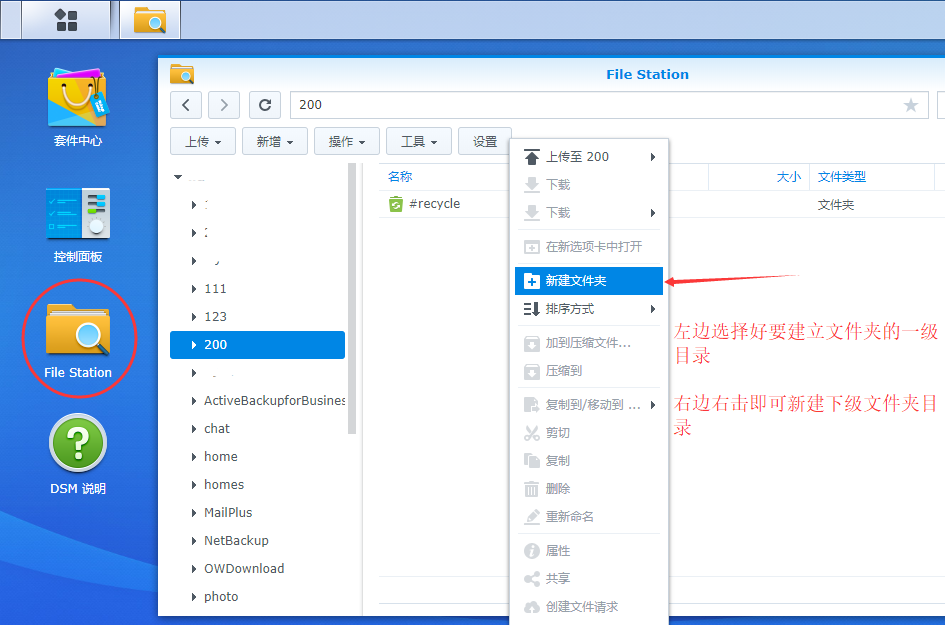Choose 排序方式 from the context menu
945x625 pixels.
(x=589, y=309)
